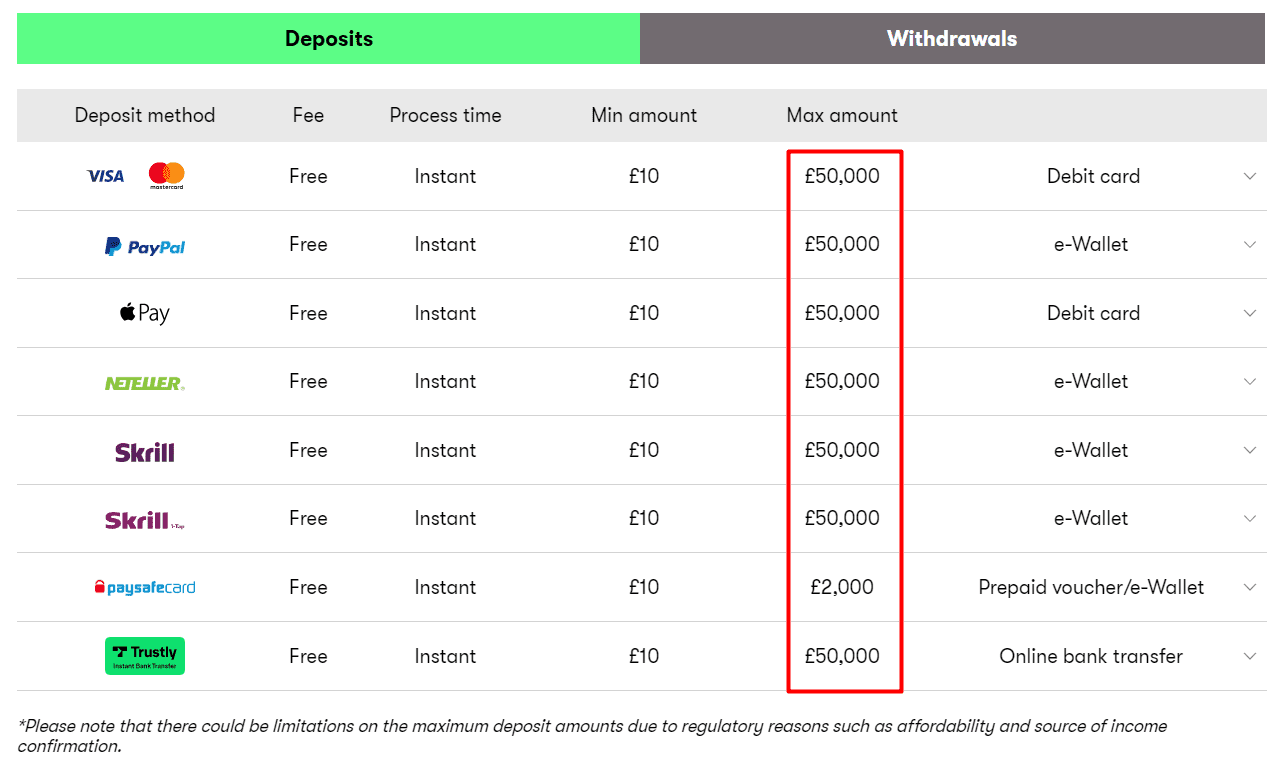Click the Neteller logo
This screenshot has width=1280, height=765.
tap(145, 382)
